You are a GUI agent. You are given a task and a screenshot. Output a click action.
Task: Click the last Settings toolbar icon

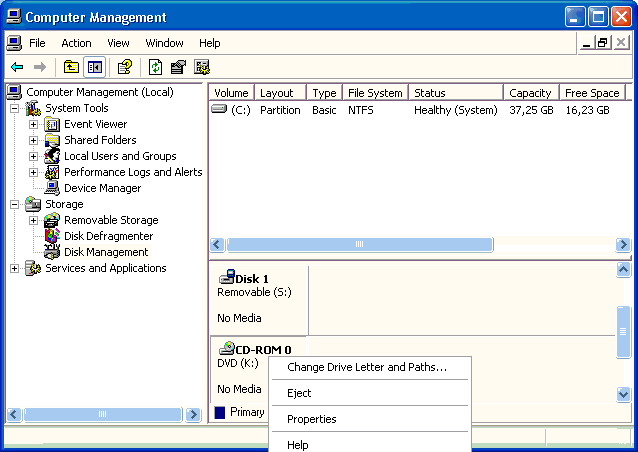point(202,67)
